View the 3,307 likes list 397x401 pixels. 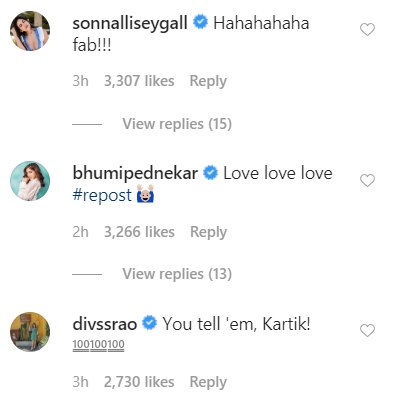click(139, 81)
